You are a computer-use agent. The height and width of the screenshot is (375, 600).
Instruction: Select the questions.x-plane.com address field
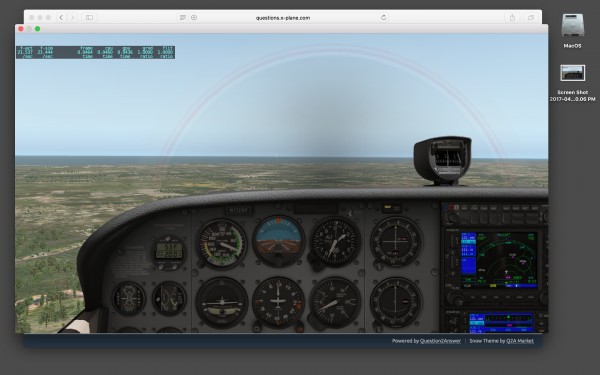point(283,18)
